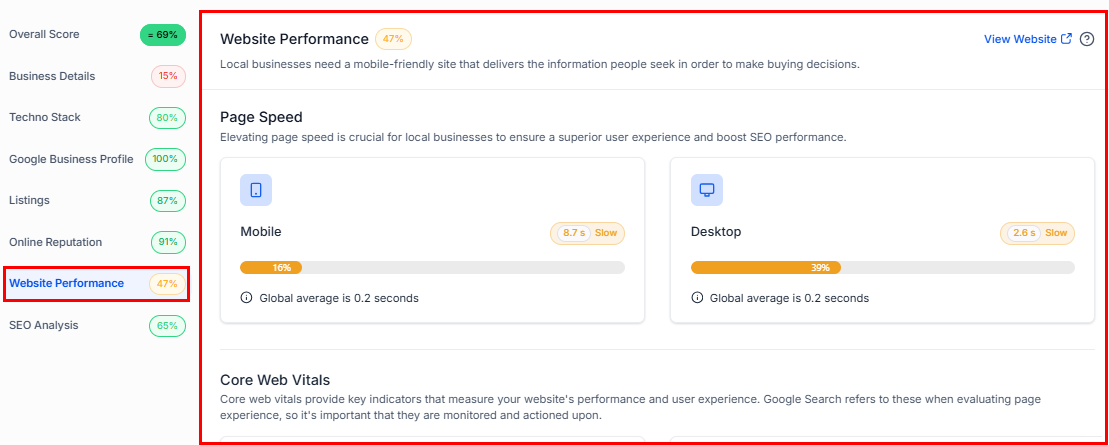
Task: Open SEO Analysis section
Action: pos(44,325)
